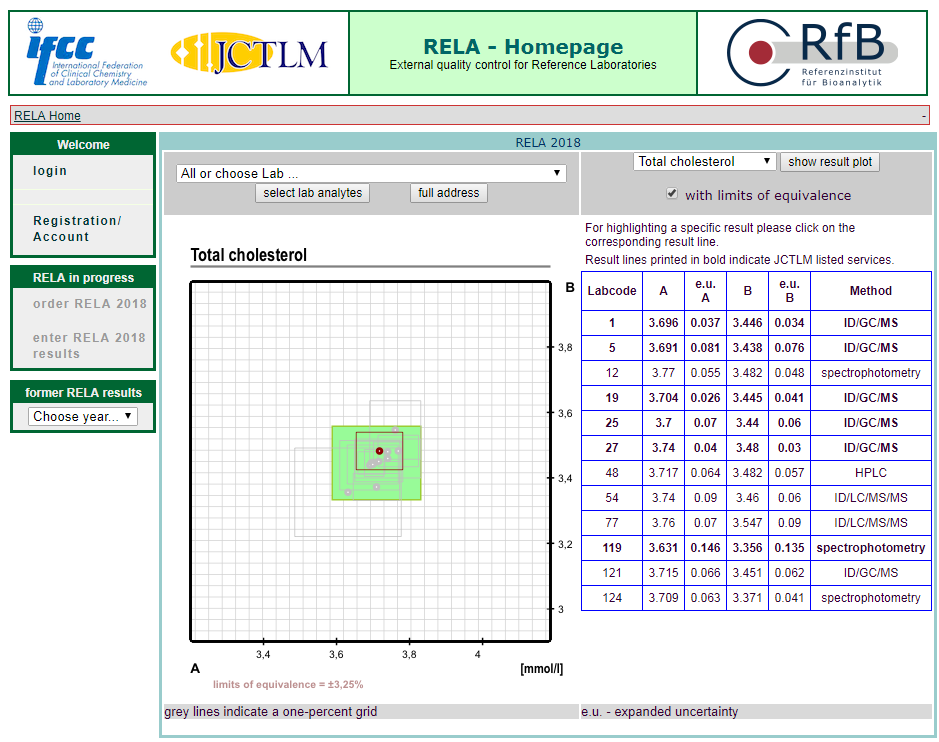Click the dark red dot in plot
Screen dimensions: 939x742
[x=379, y=451]
